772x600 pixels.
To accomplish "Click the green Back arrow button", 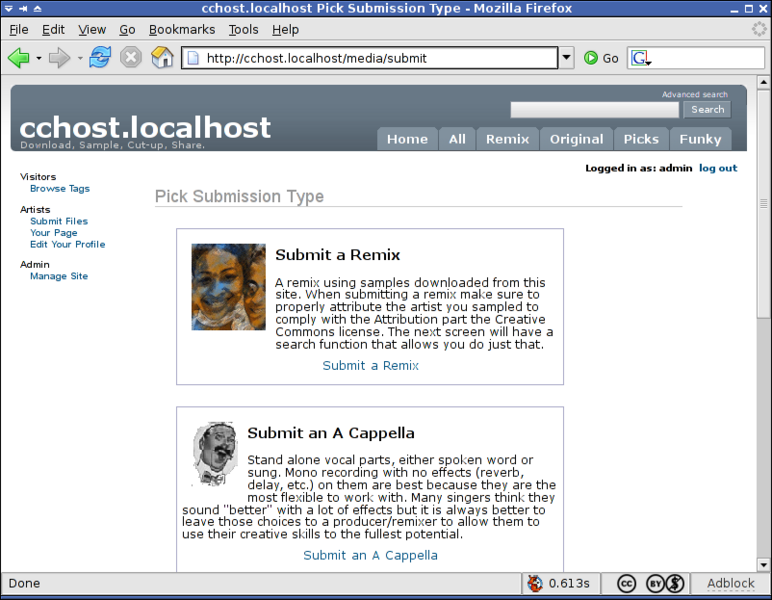I will pyautogui.click(x=19, y=58).
